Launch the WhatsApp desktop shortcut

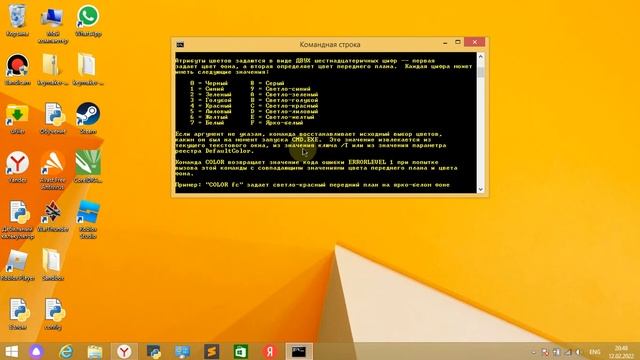(88, 20)
